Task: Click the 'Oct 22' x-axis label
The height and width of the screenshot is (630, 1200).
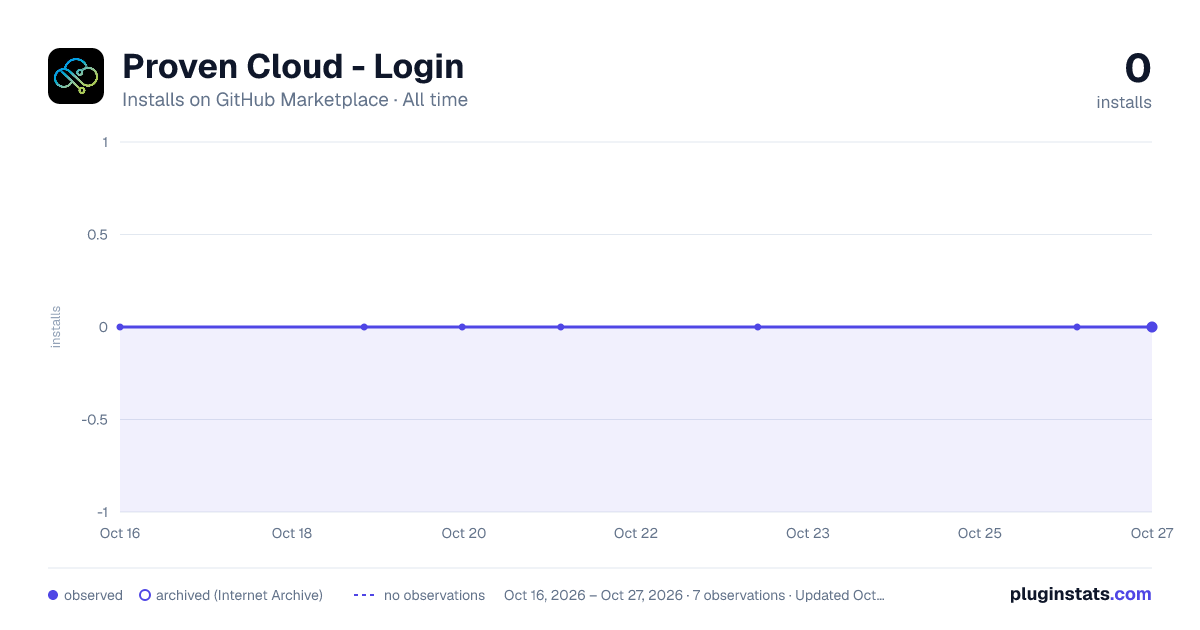Action: (636, 533)
